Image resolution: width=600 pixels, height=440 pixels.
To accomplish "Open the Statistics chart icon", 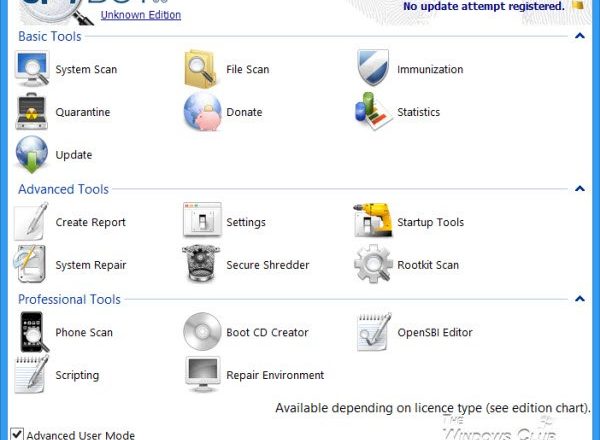I will point(373,111).
